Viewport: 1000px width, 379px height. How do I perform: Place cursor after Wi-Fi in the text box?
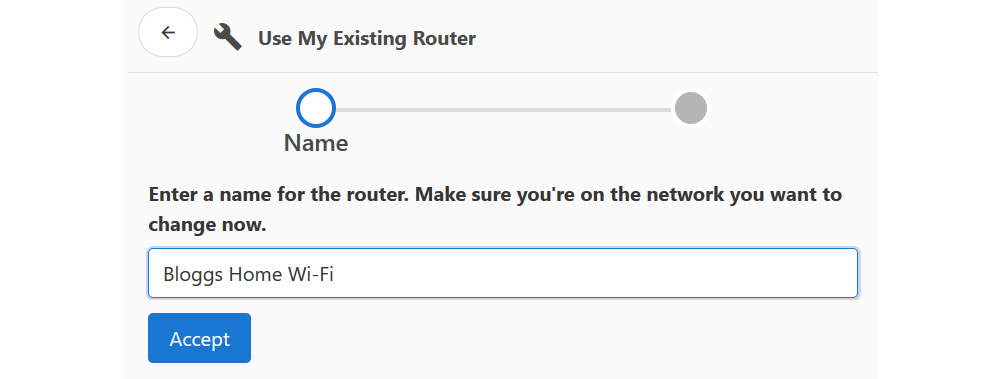(335, 274)
